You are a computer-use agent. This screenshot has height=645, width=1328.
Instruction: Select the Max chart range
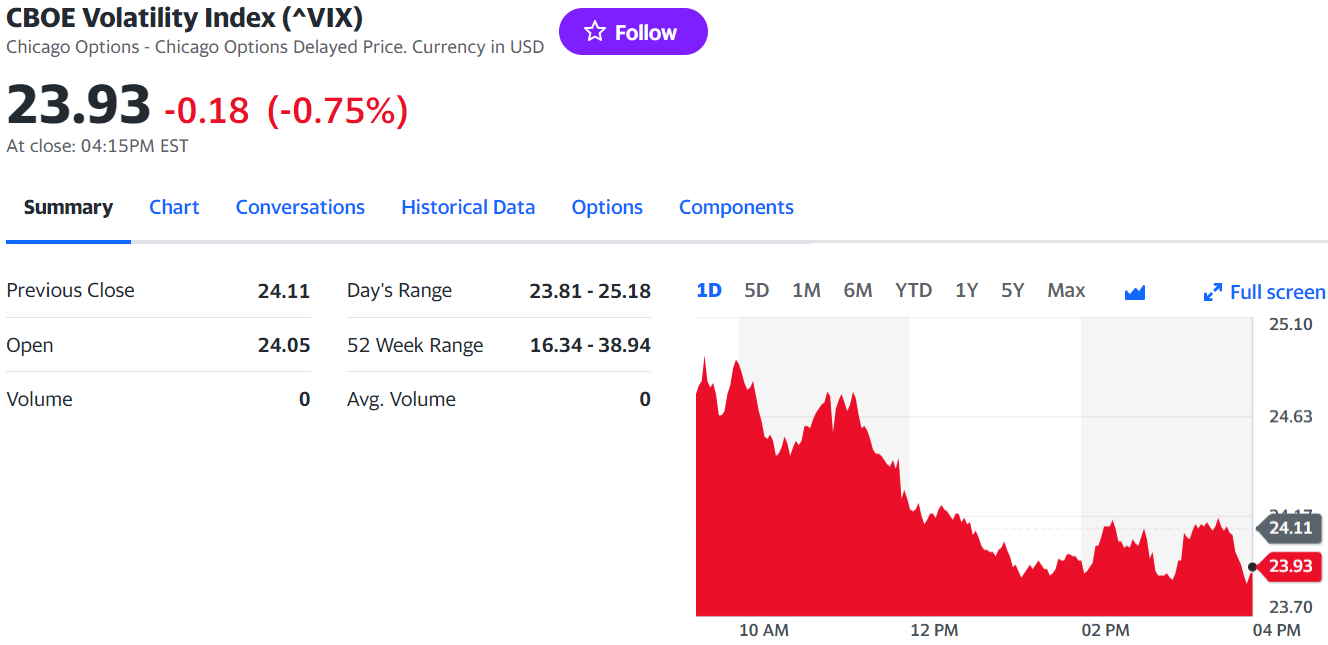1066,290
